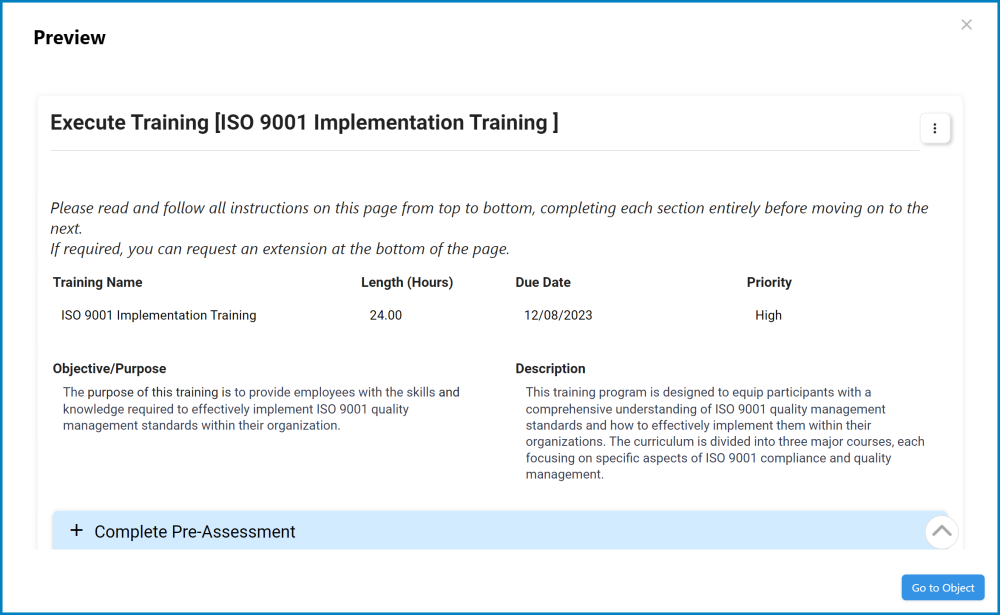The image size is (1000, 615).
Task: Select the ISO 9001 Implementation Training row
Action: 158,315
